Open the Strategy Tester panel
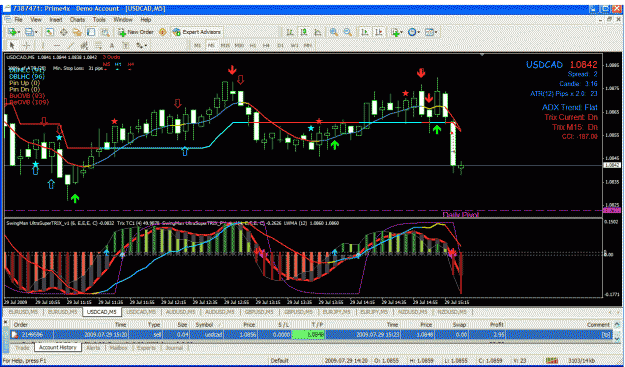 click(105, 32)
